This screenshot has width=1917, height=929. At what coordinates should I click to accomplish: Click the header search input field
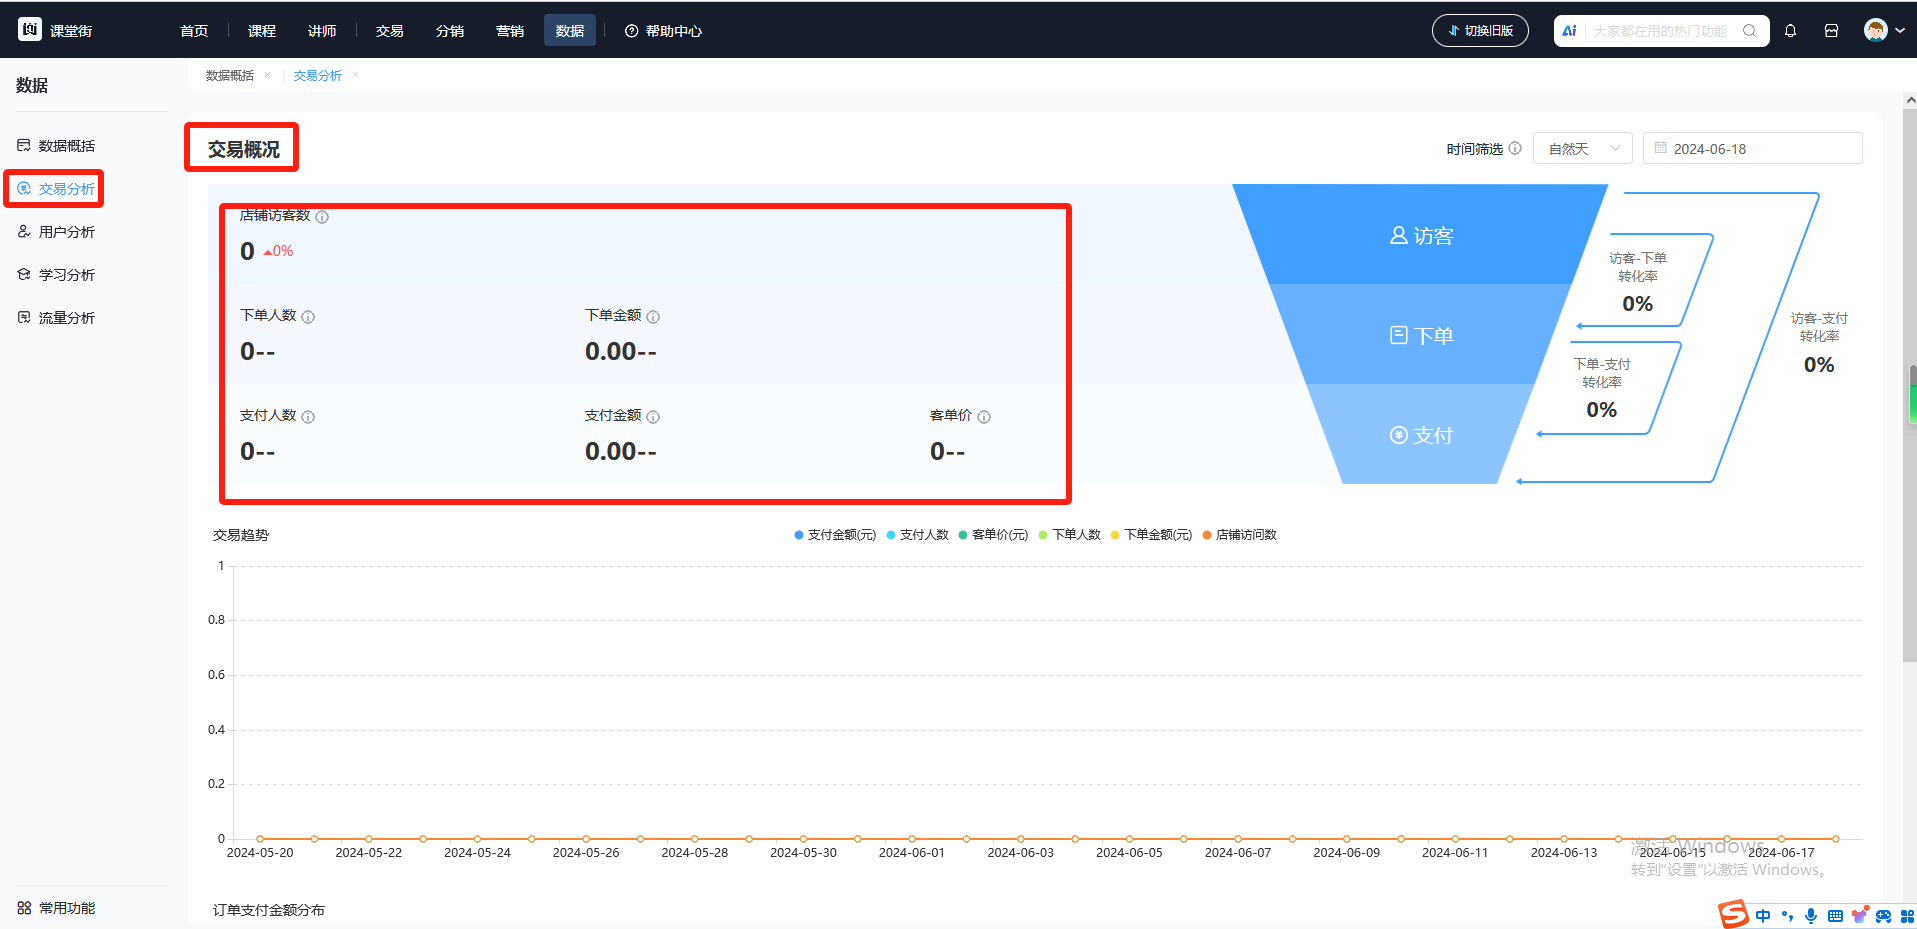[x=1660, y=31]
